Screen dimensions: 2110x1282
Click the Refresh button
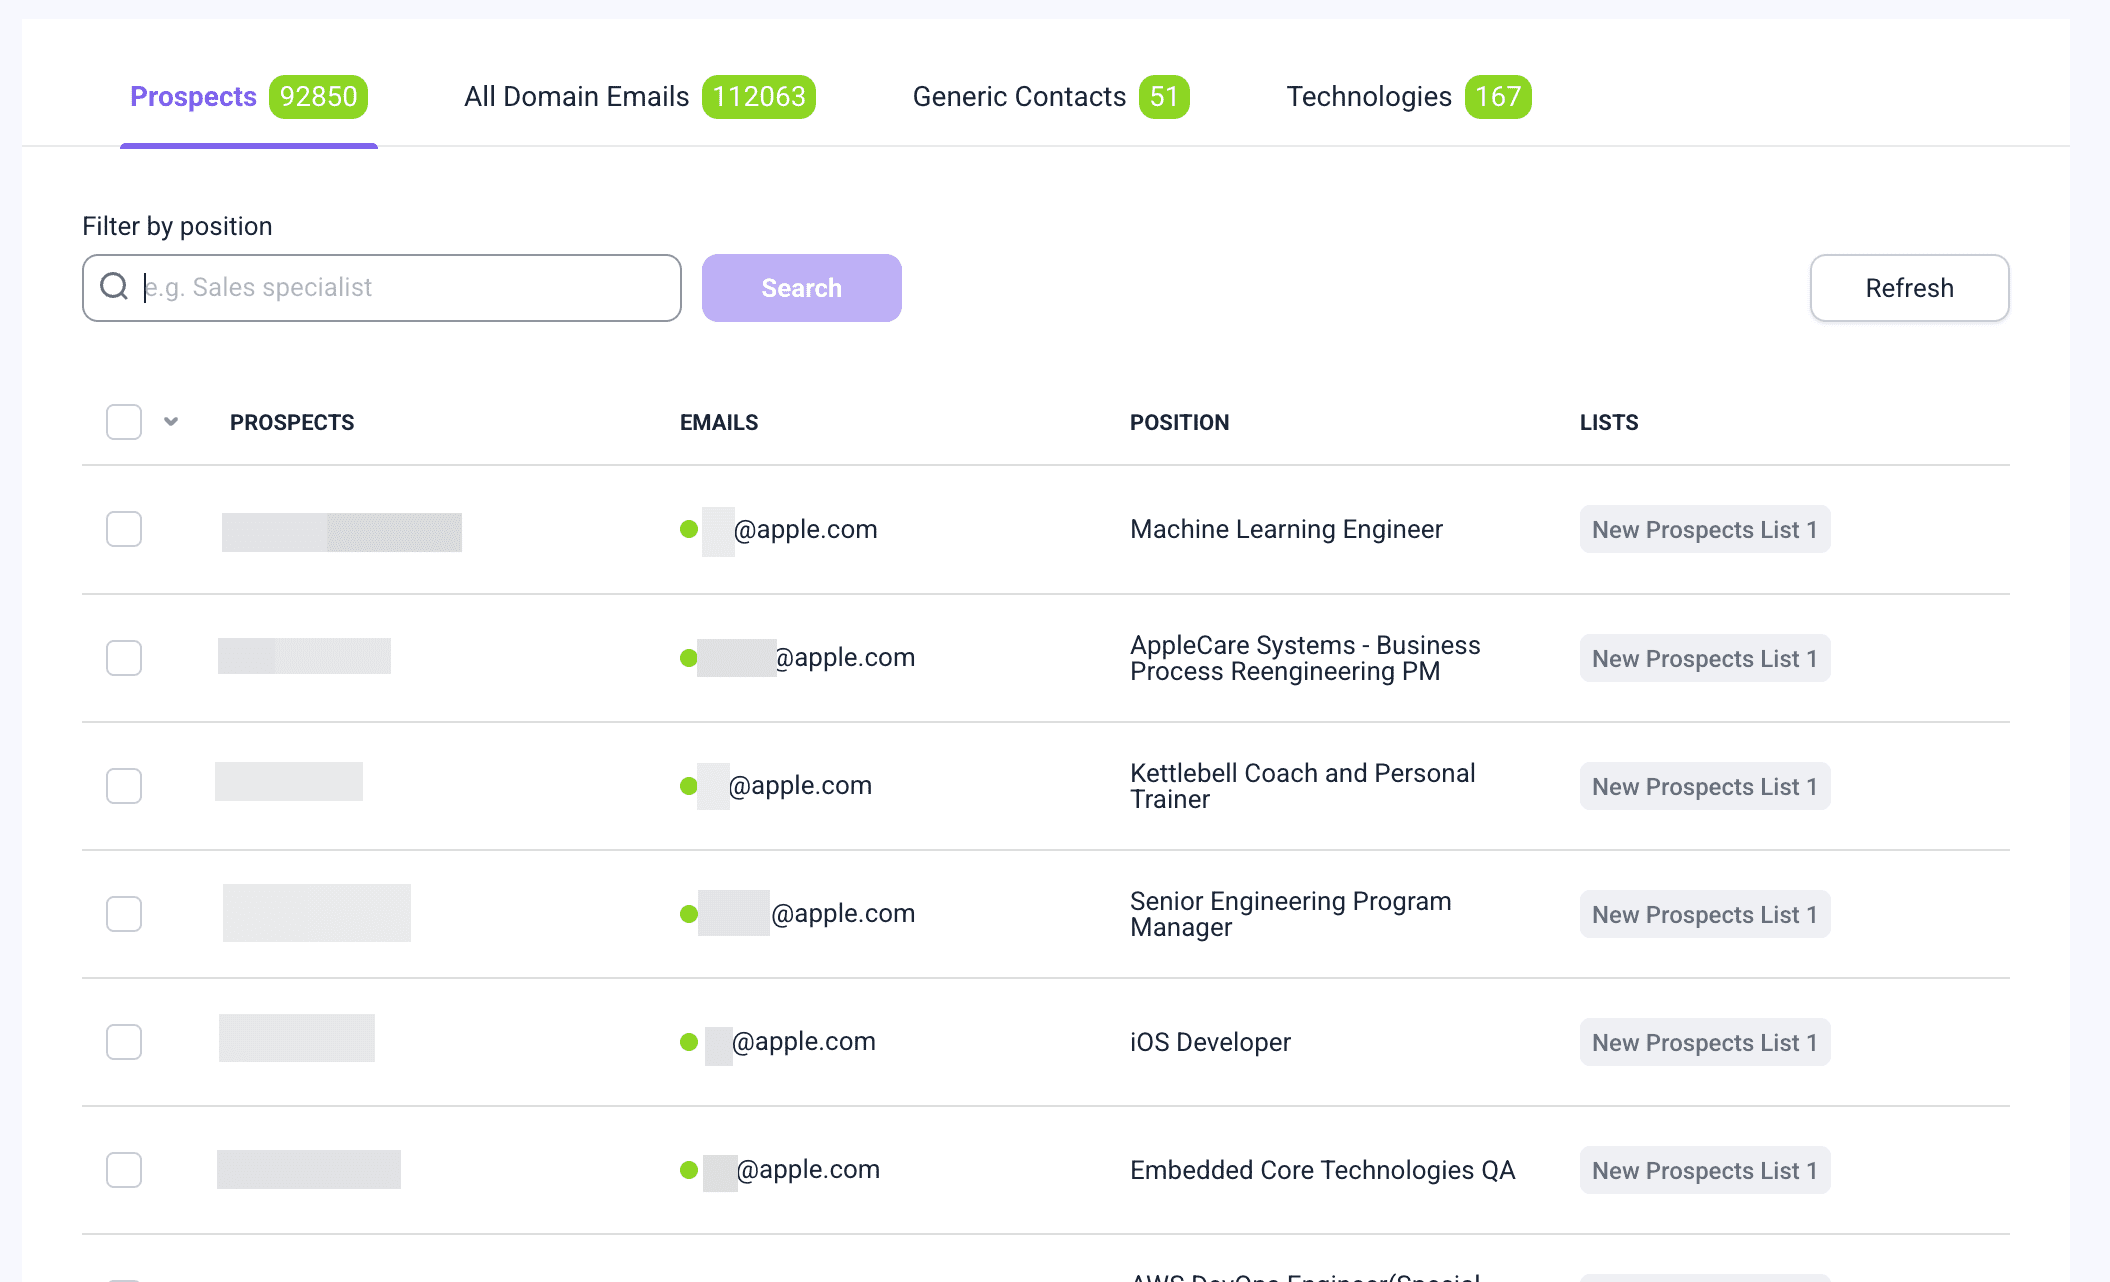pyautogui.click(x=1909, y=288)
